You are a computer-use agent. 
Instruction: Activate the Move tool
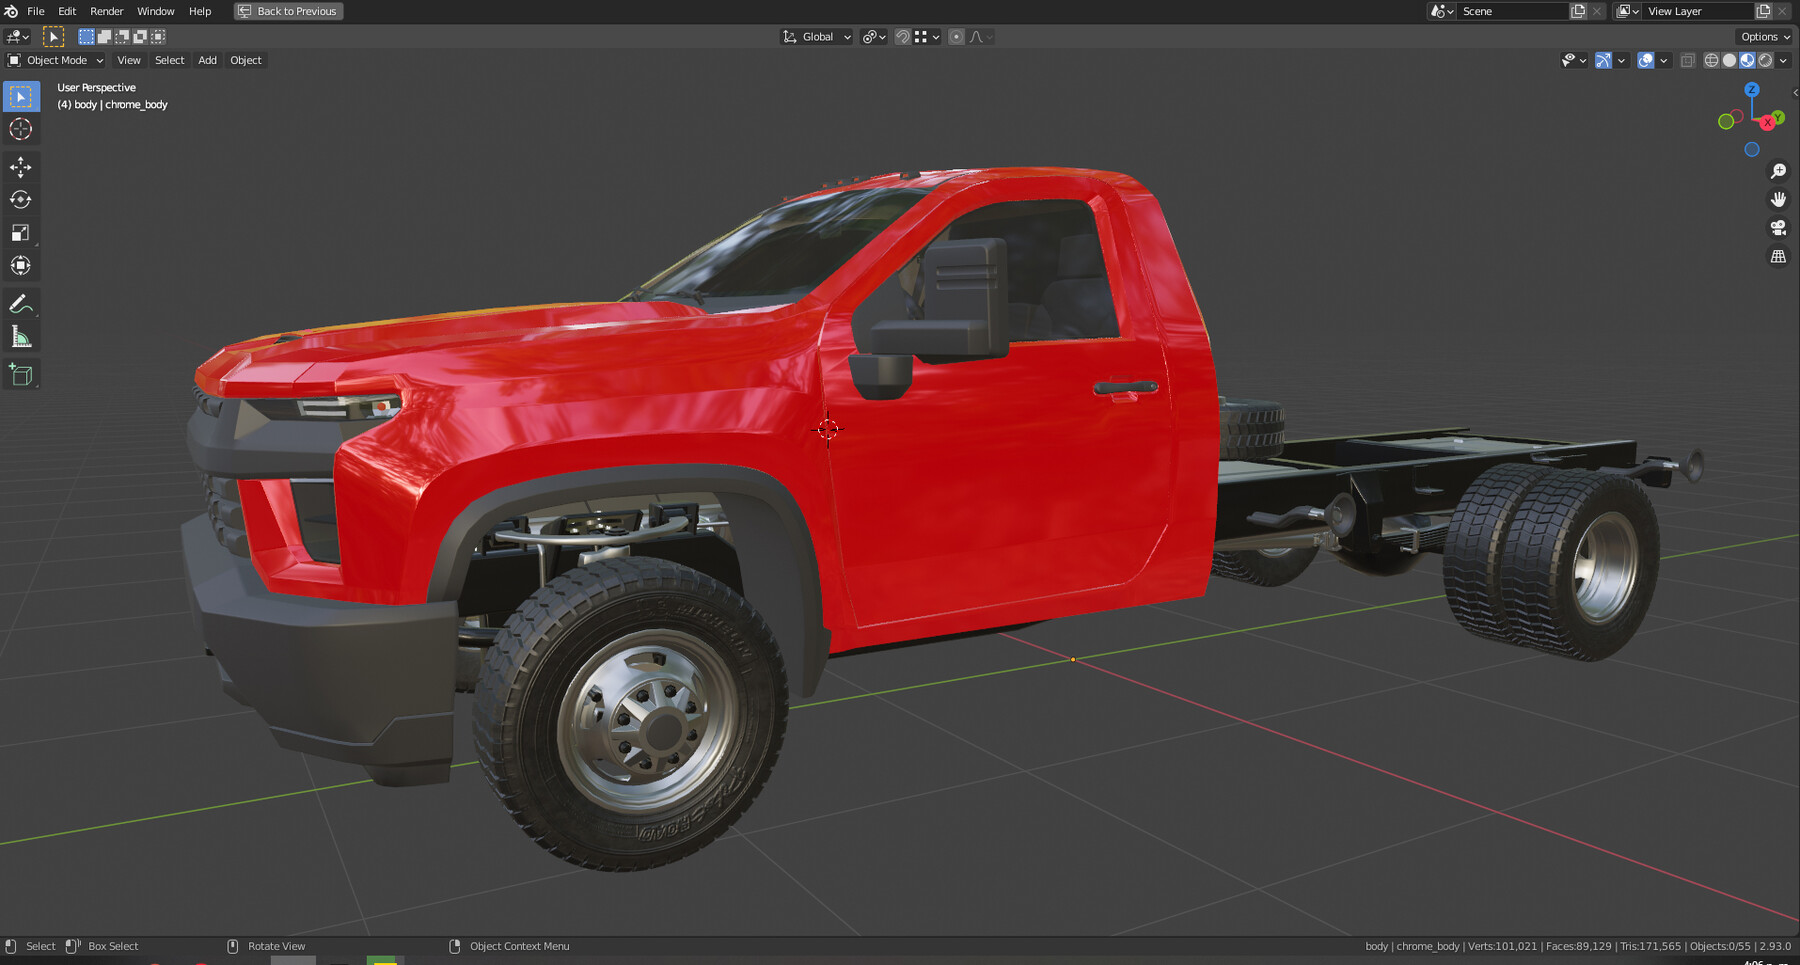20,167
